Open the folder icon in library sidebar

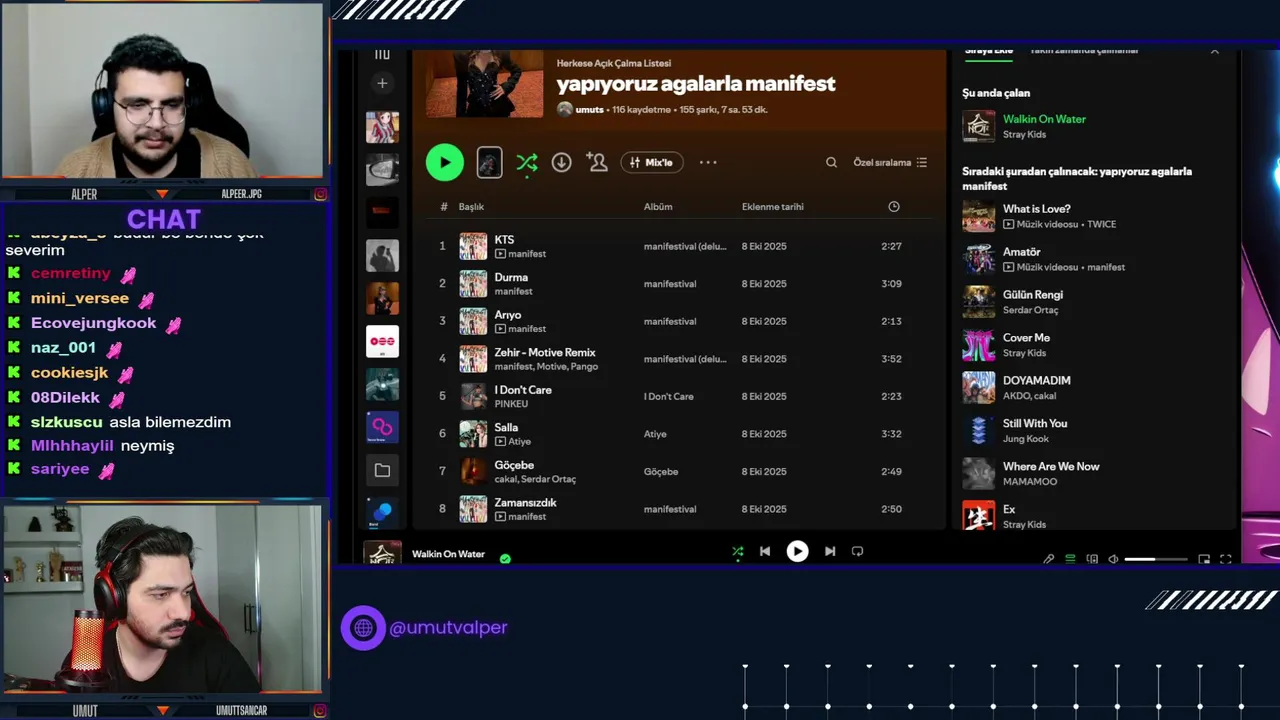tap(382, 470)
